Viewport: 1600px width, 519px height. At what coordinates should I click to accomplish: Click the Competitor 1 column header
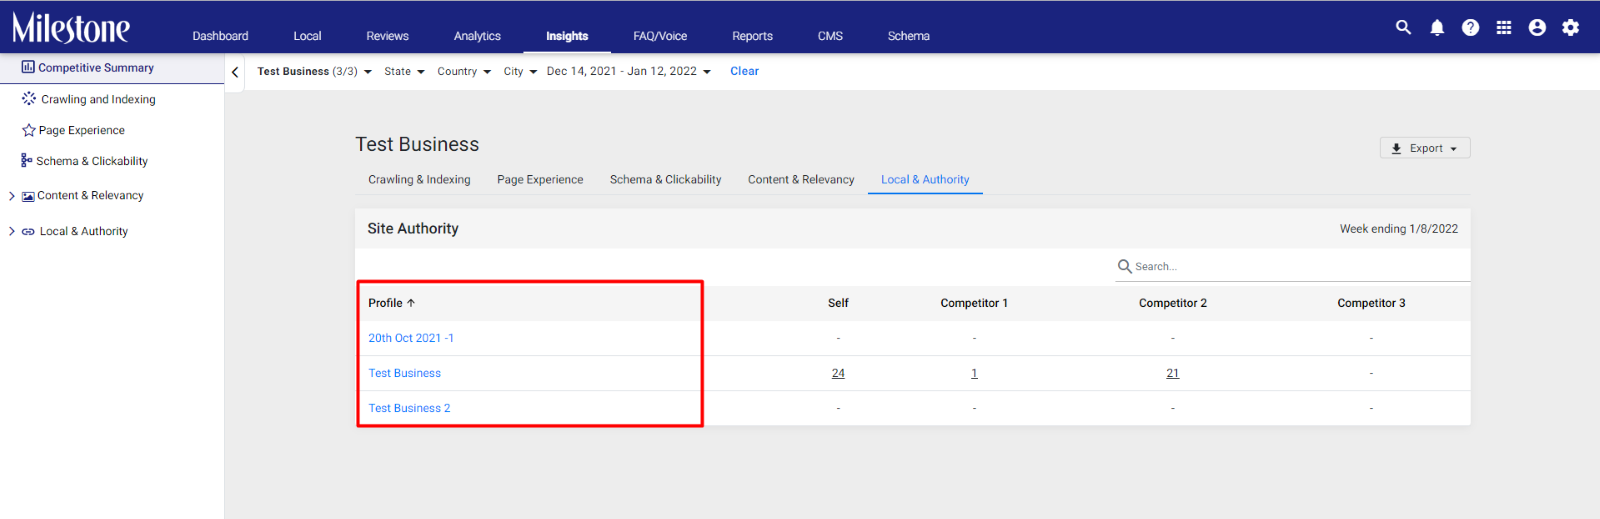pos(974,303)
